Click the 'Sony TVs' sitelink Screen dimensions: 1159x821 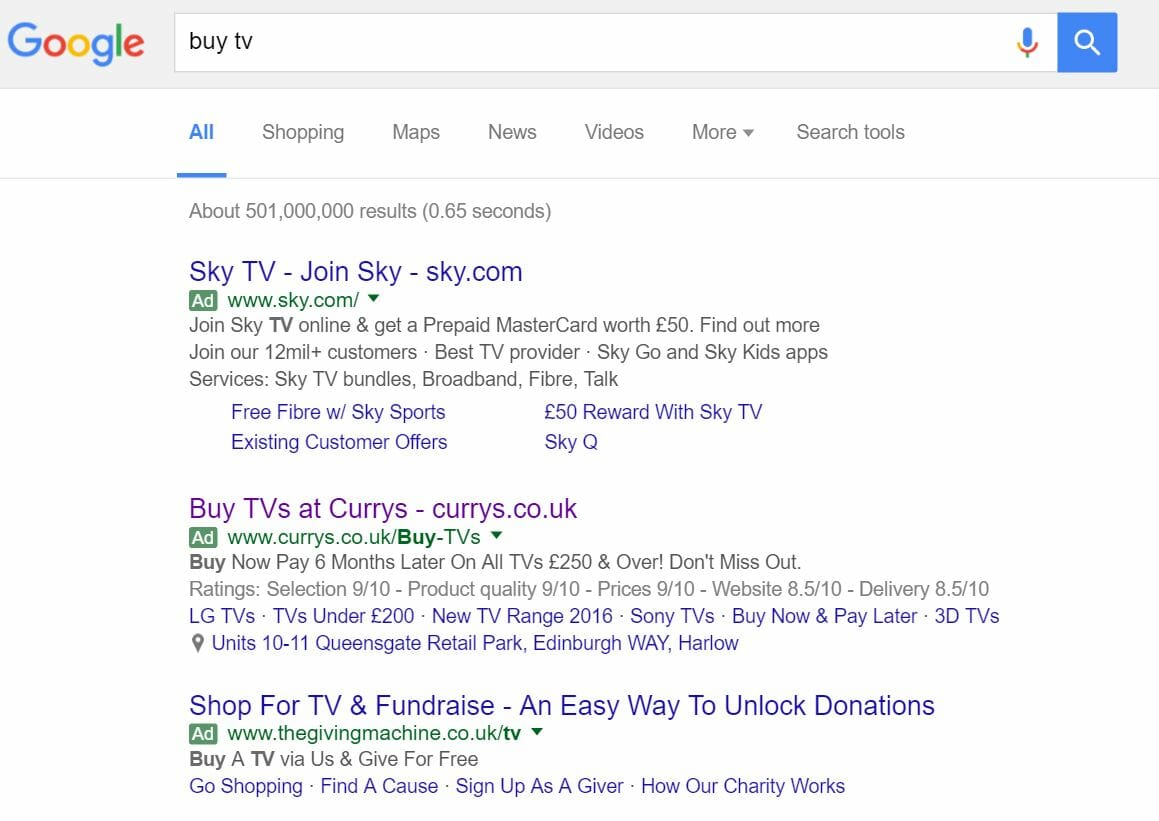pos(673,616)
